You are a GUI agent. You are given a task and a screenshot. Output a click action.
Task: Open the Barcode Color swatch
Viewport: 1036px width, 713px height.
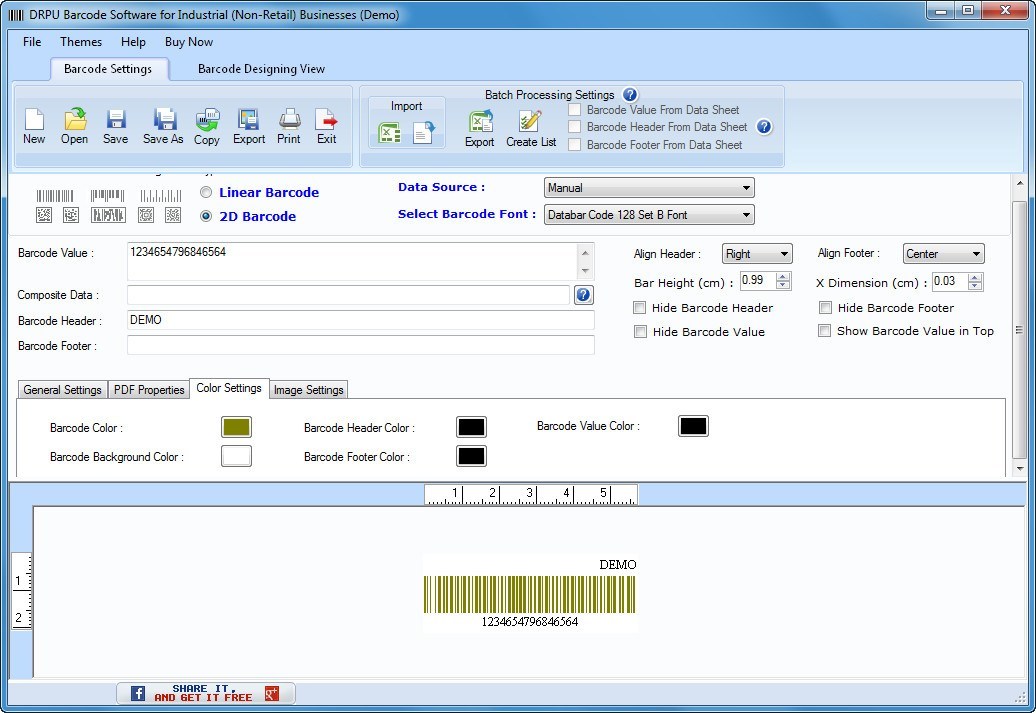coord(235,427)
